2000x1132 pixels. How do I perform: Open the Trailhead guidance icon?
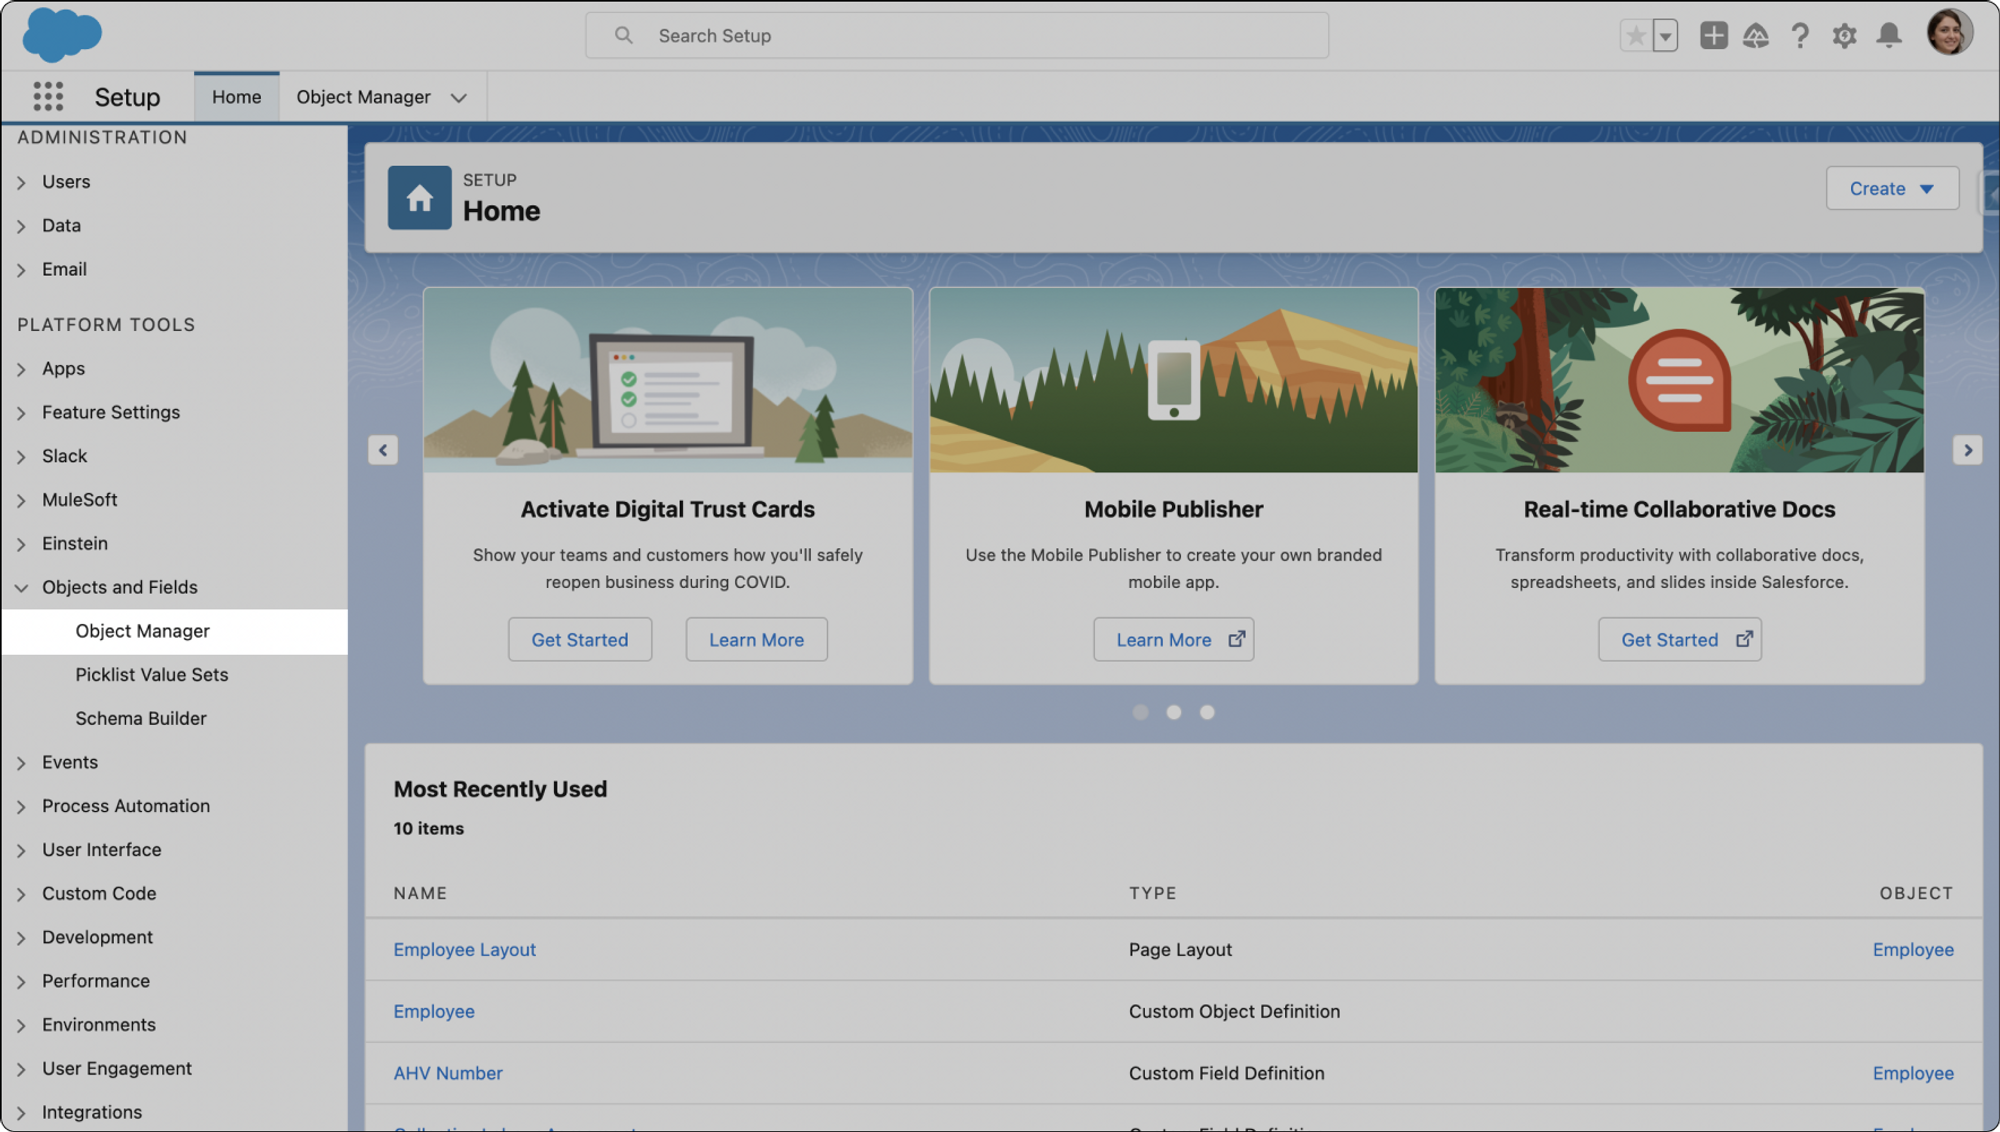coord(1756,36)
